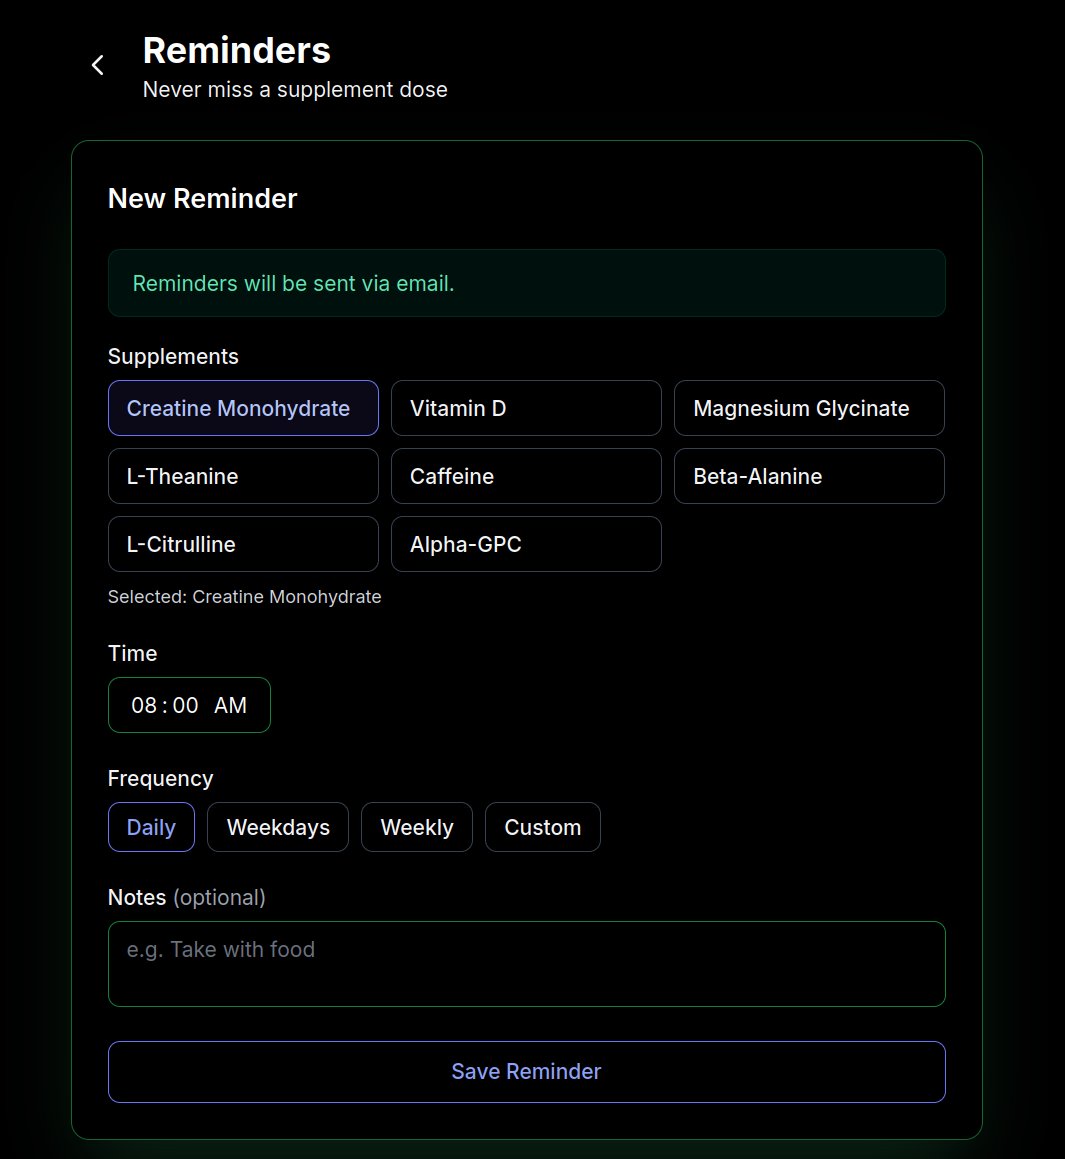Focus the Notes text area

[527, 964]
